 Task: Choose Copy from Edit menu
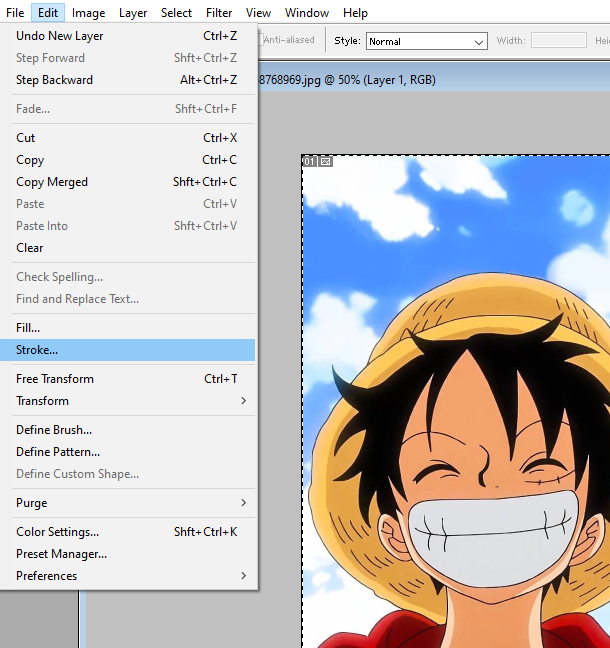click(x=127, y=160)
